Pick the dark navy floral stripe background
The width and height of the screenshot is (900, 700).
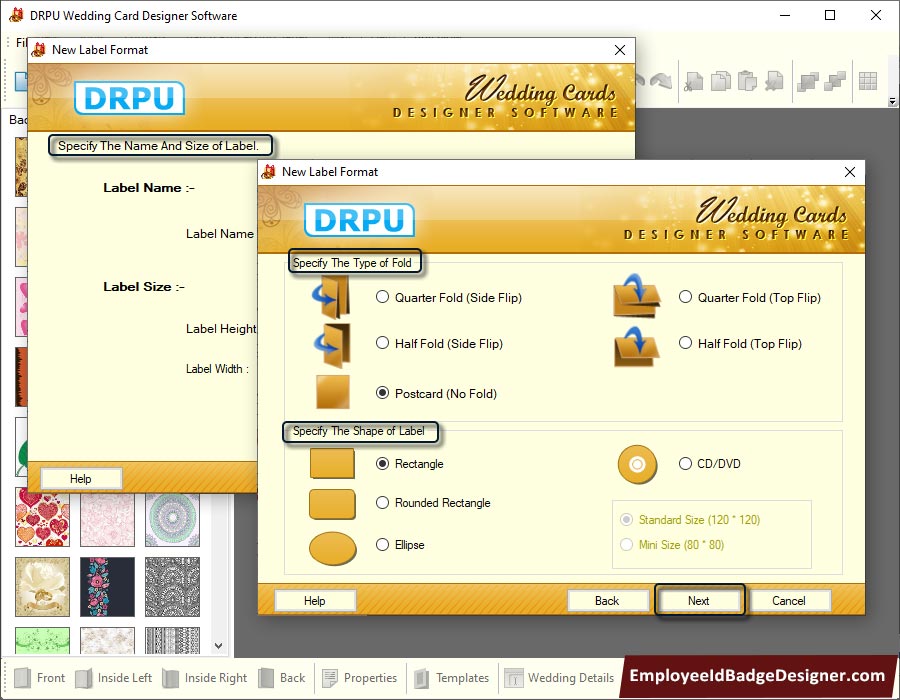click(x=107, y=586)
